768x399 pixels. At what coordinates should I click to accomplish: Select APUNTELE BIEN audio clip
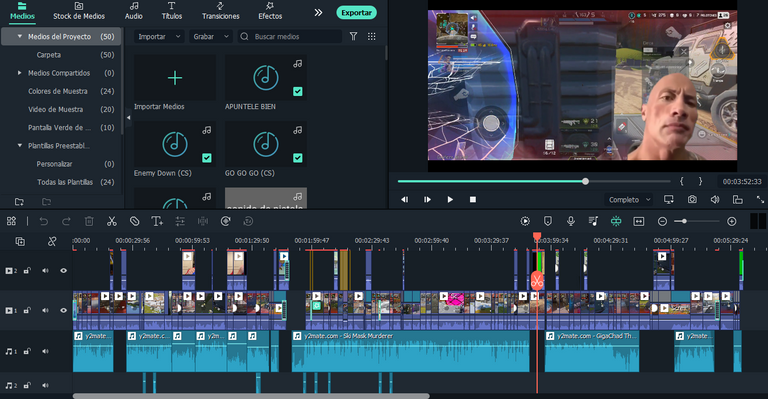pos(266,77)
